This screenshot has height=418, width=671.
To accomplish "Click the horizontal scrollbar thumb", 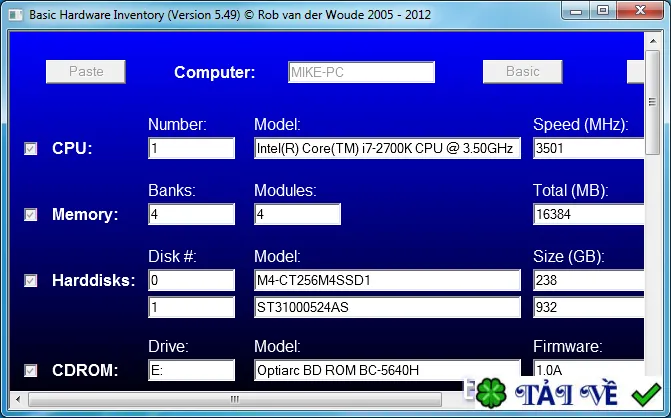I will [x=235, y=400].
